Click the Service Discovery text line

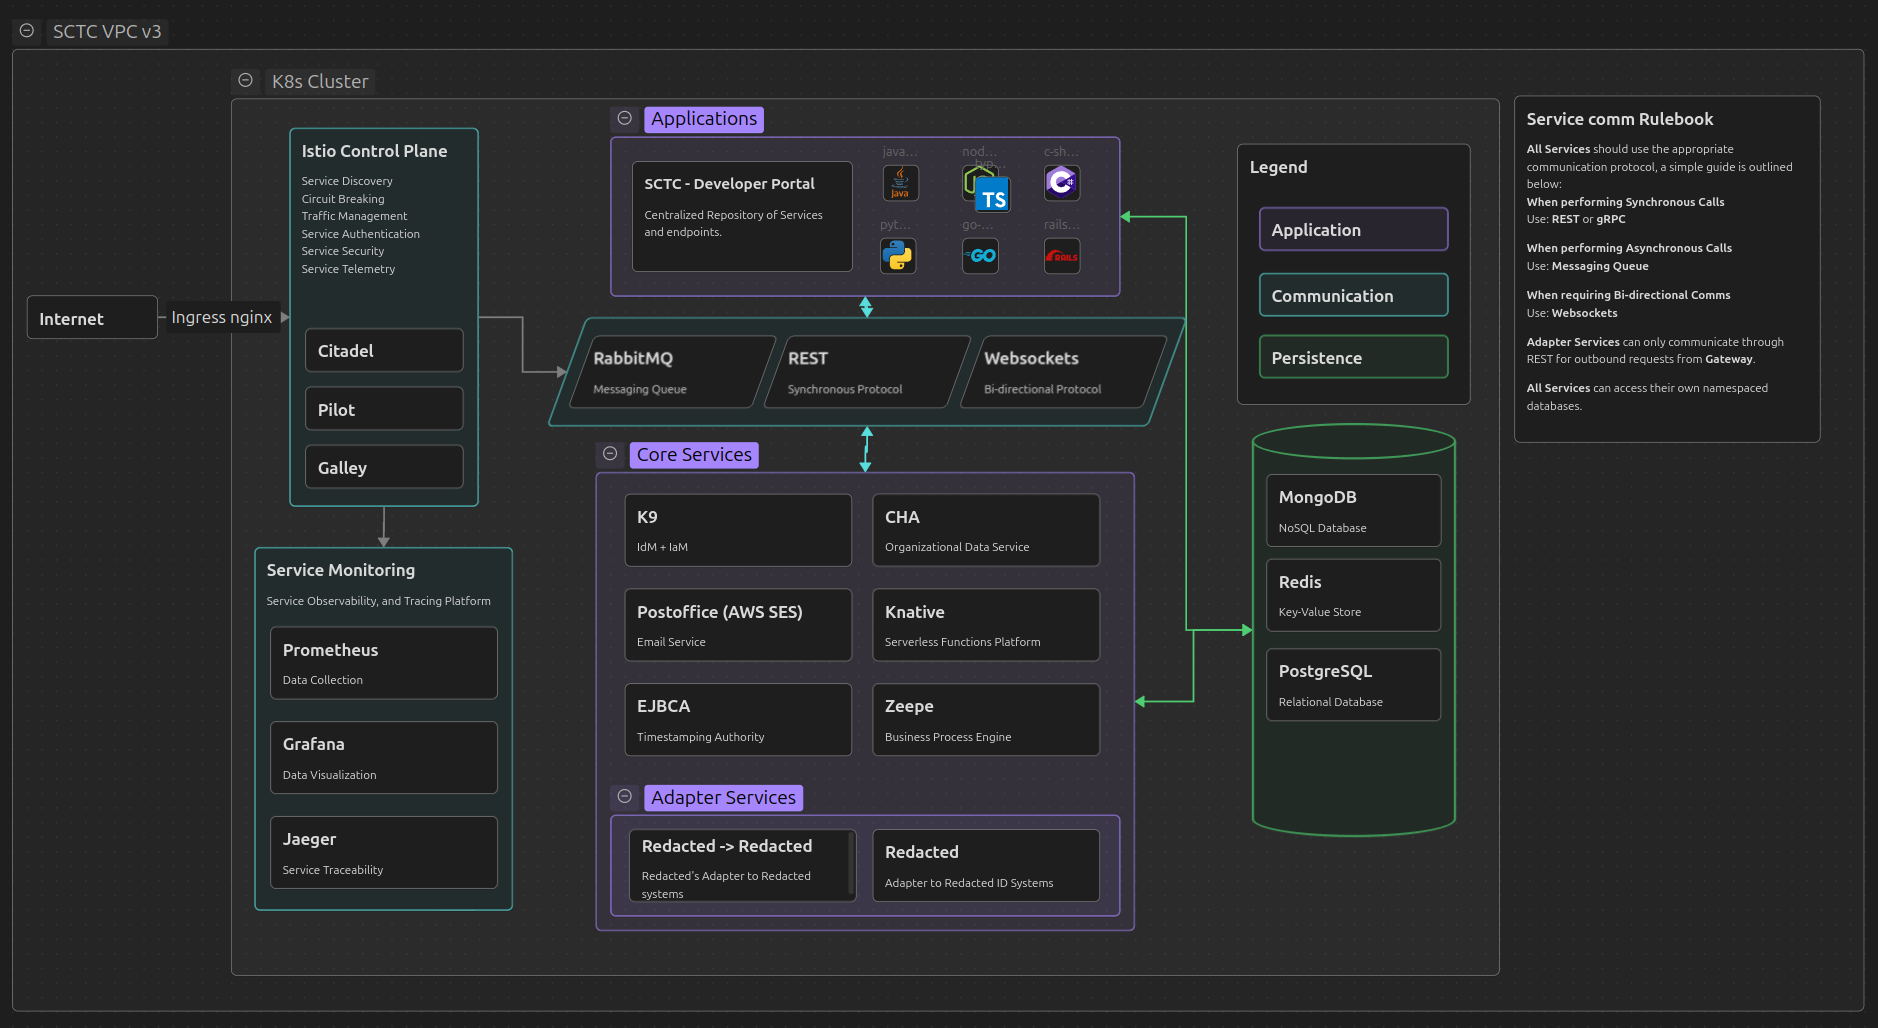click(x=347, y=181)
